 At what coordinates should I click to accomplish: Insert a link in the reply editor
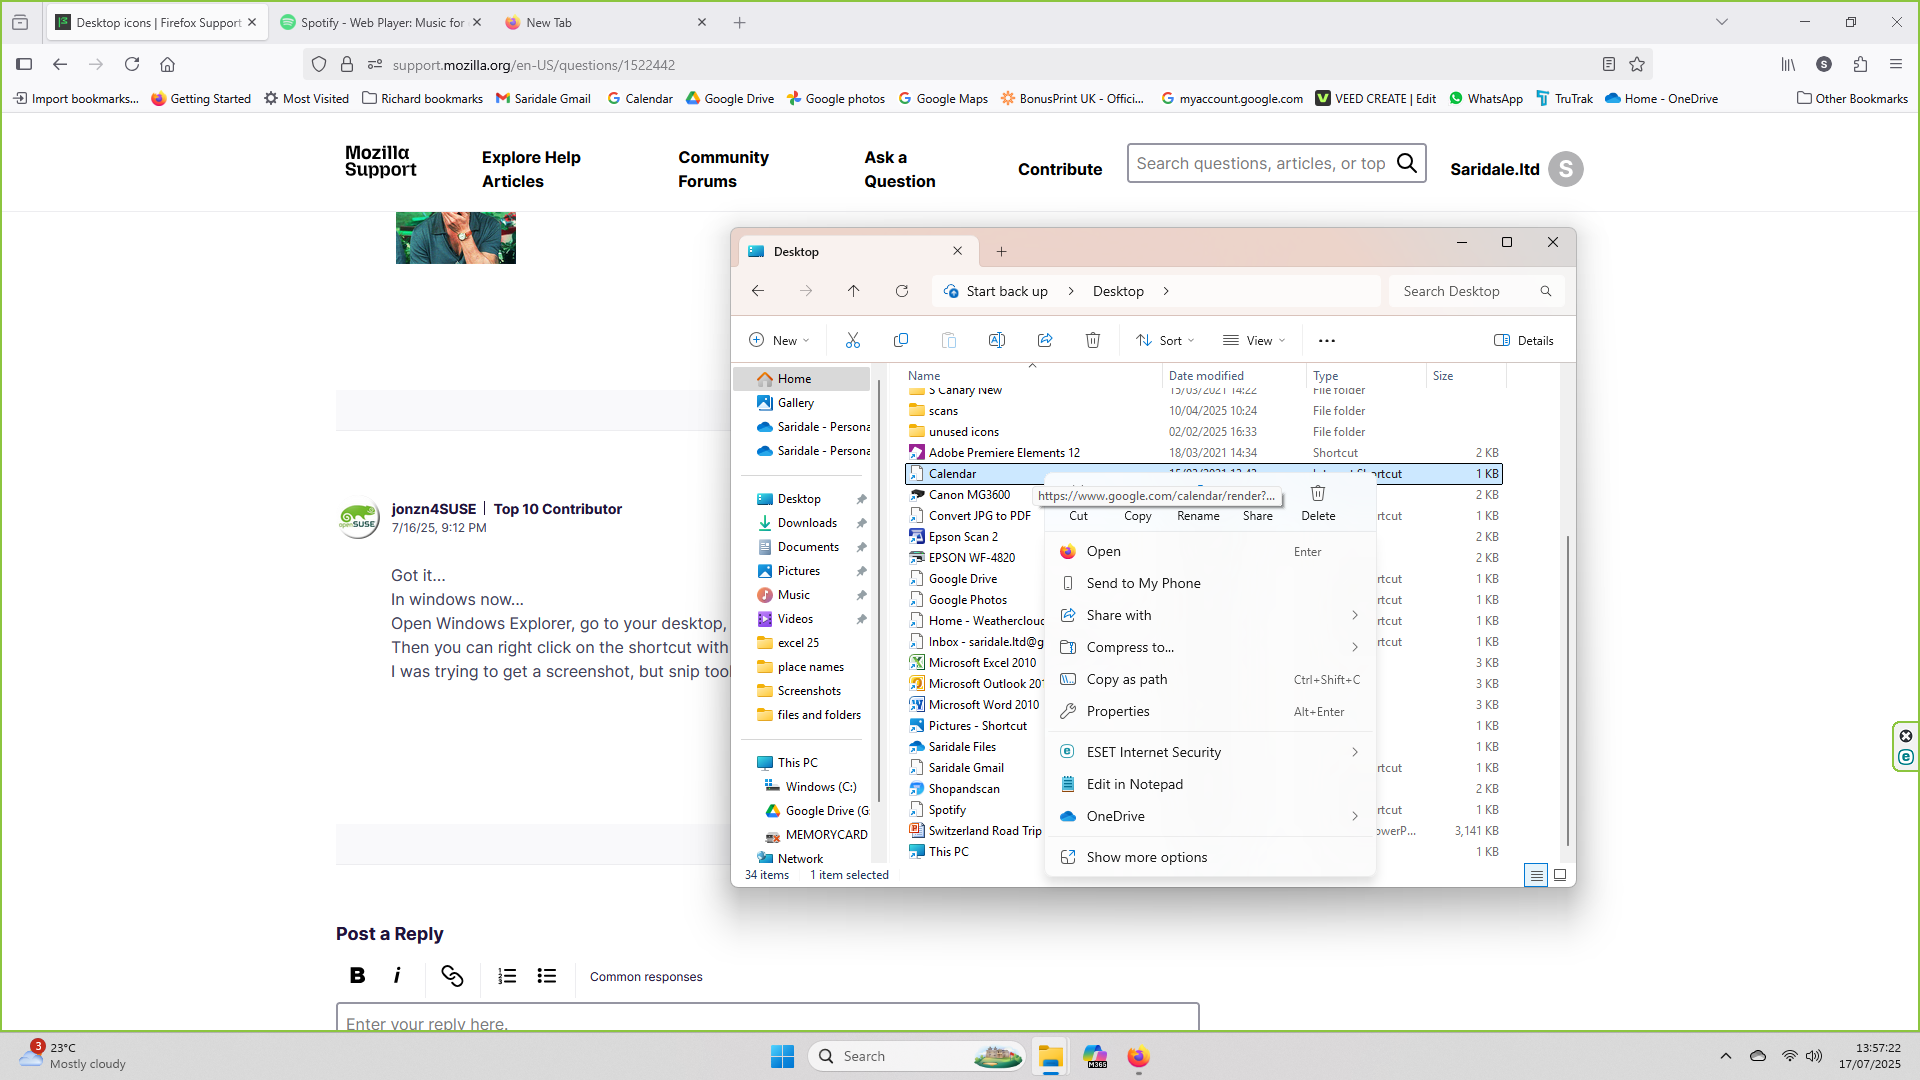452,976
